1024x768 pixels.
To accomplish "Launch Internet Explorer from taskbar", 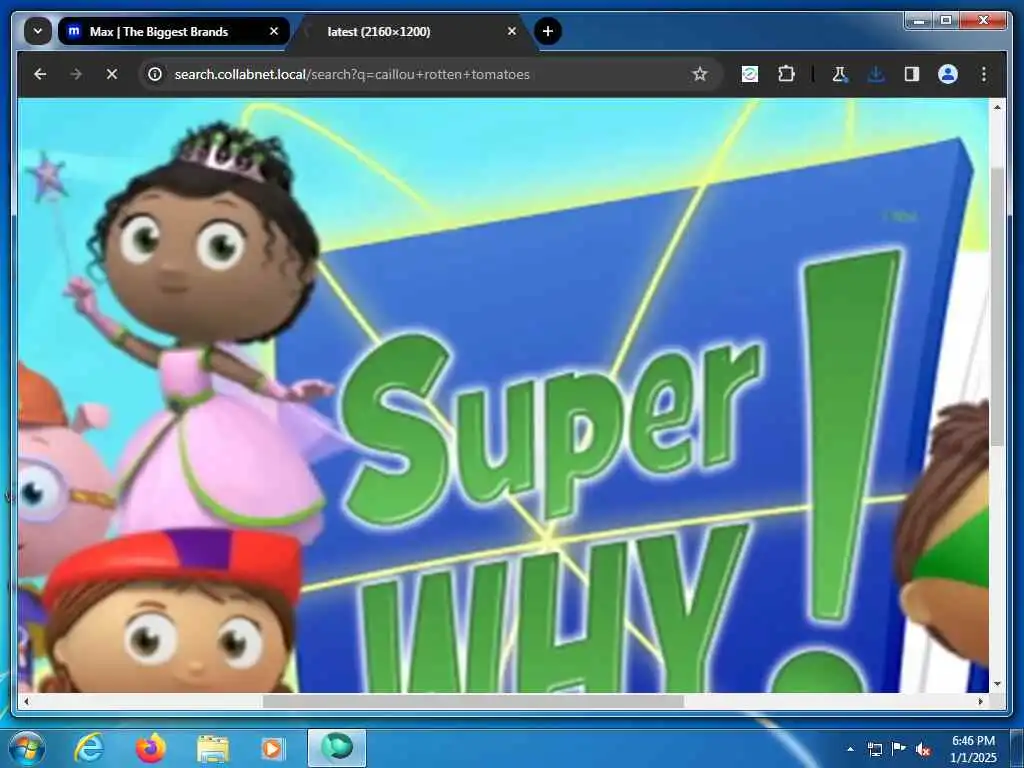I will [x=89, y=748].
